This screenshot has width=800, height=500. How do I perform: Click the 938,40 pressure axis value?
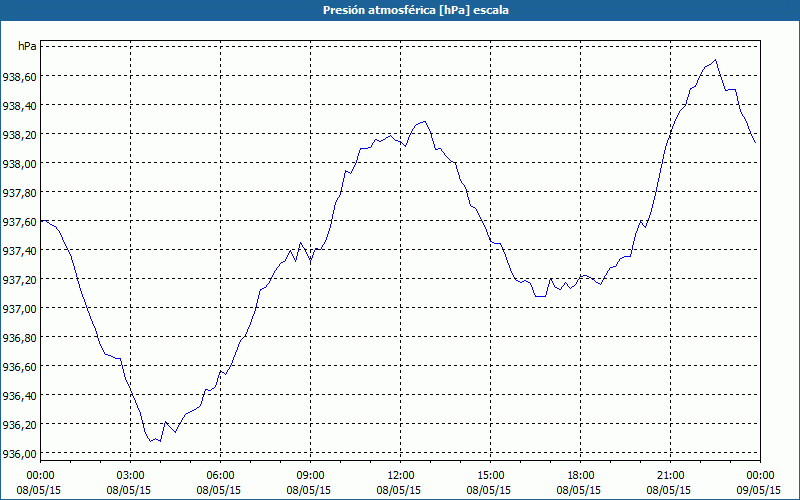click(x=19, y=105)
